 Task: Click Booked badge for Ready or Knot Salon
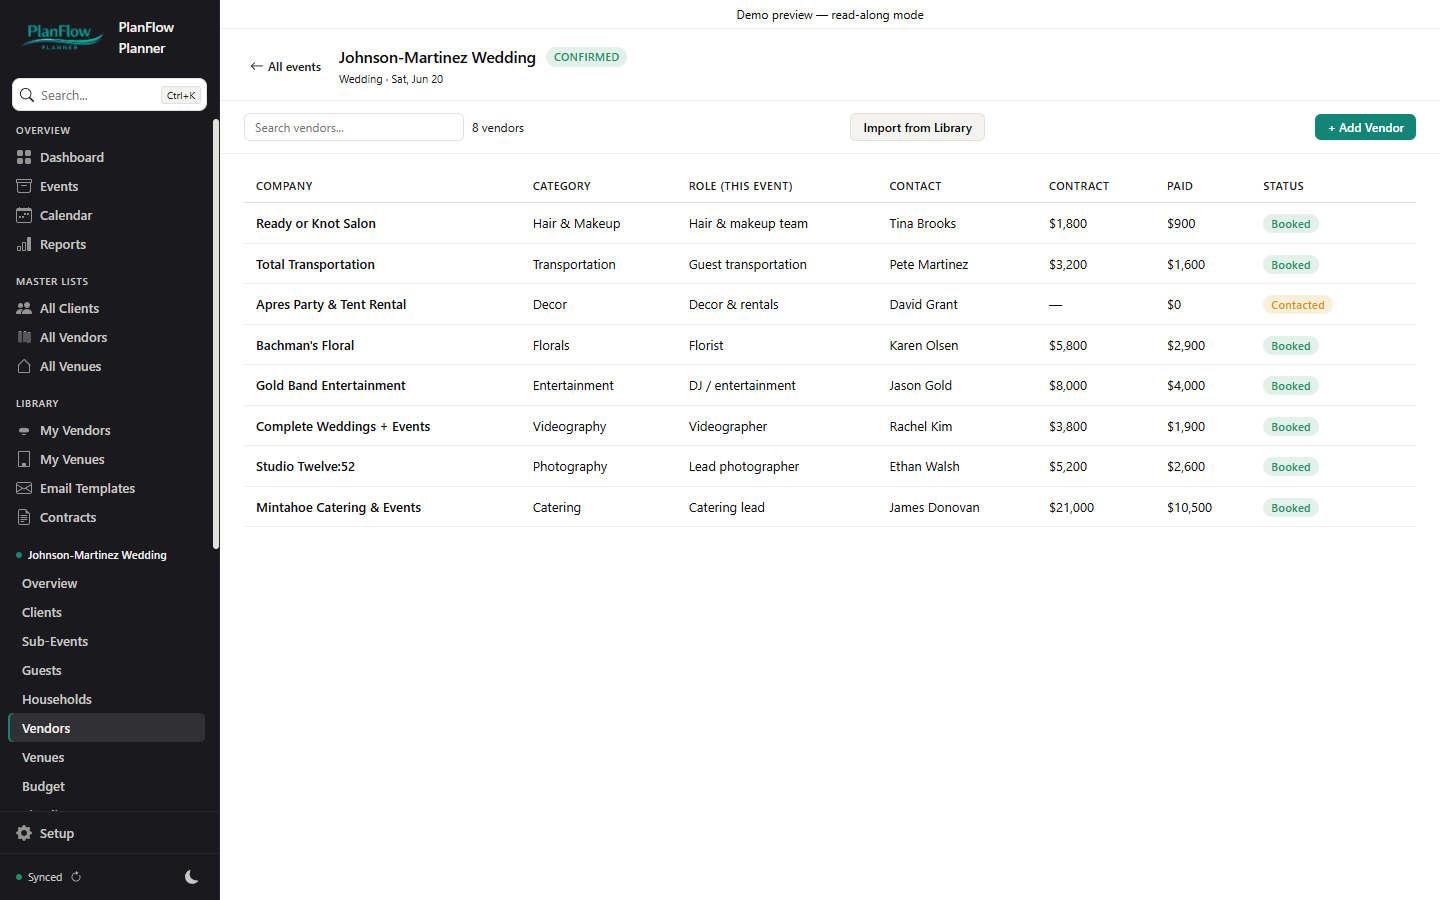click(1290, 224)
